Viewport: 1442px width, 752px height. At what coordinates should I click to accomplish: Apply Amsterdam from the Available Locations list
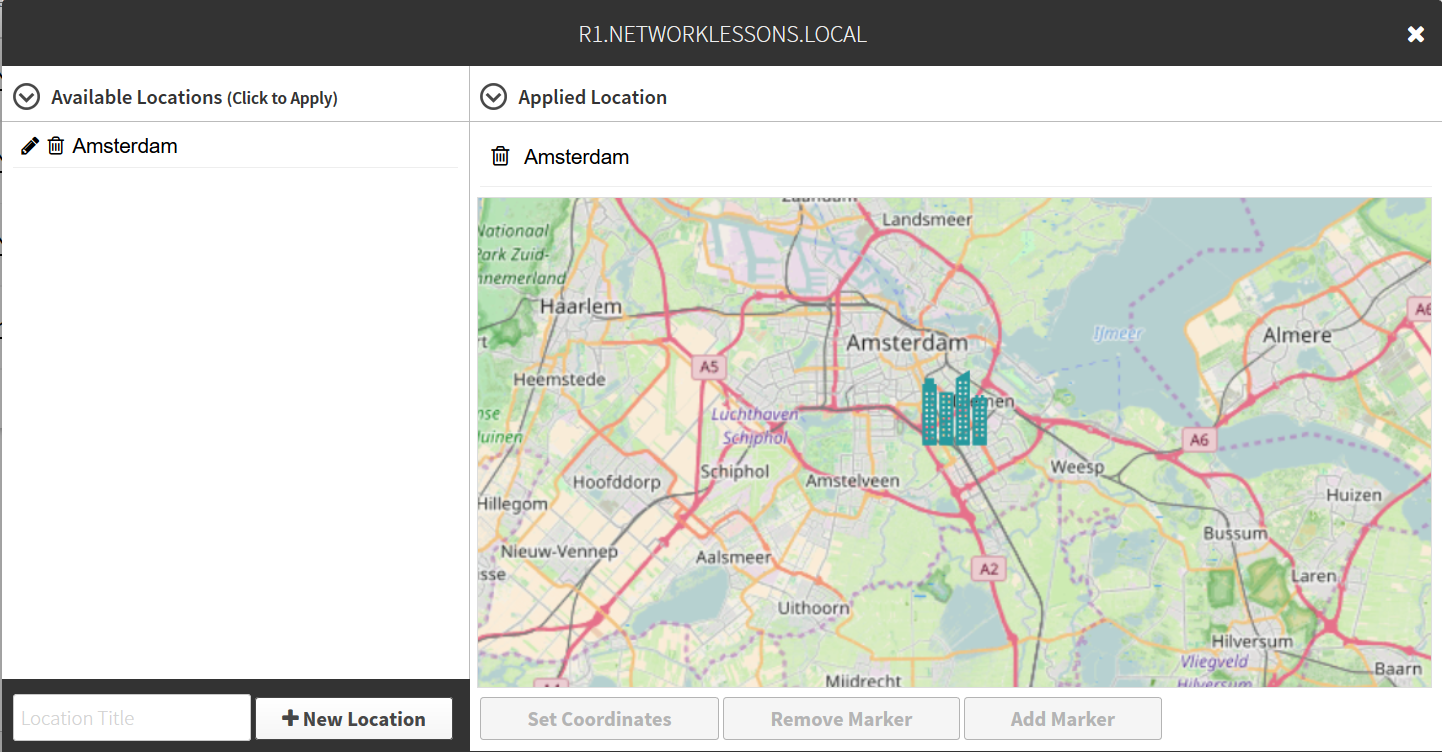tap(125, 146)
